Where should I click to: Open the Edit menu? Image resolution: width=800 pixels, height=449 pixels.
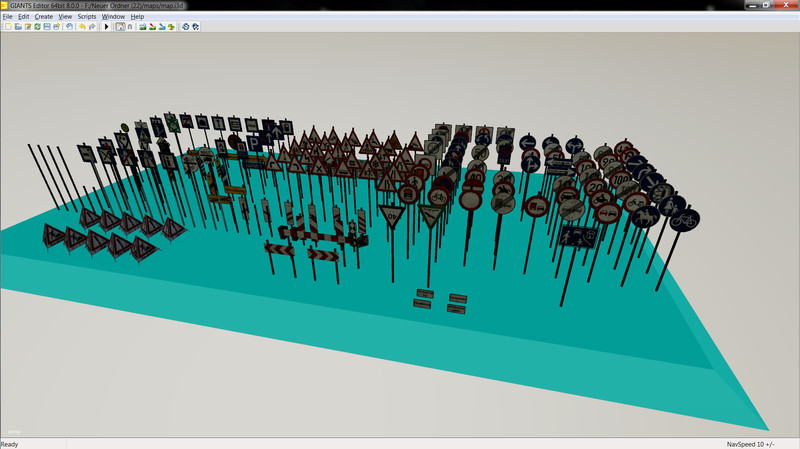pyautogui.click(x=23, y=17)
